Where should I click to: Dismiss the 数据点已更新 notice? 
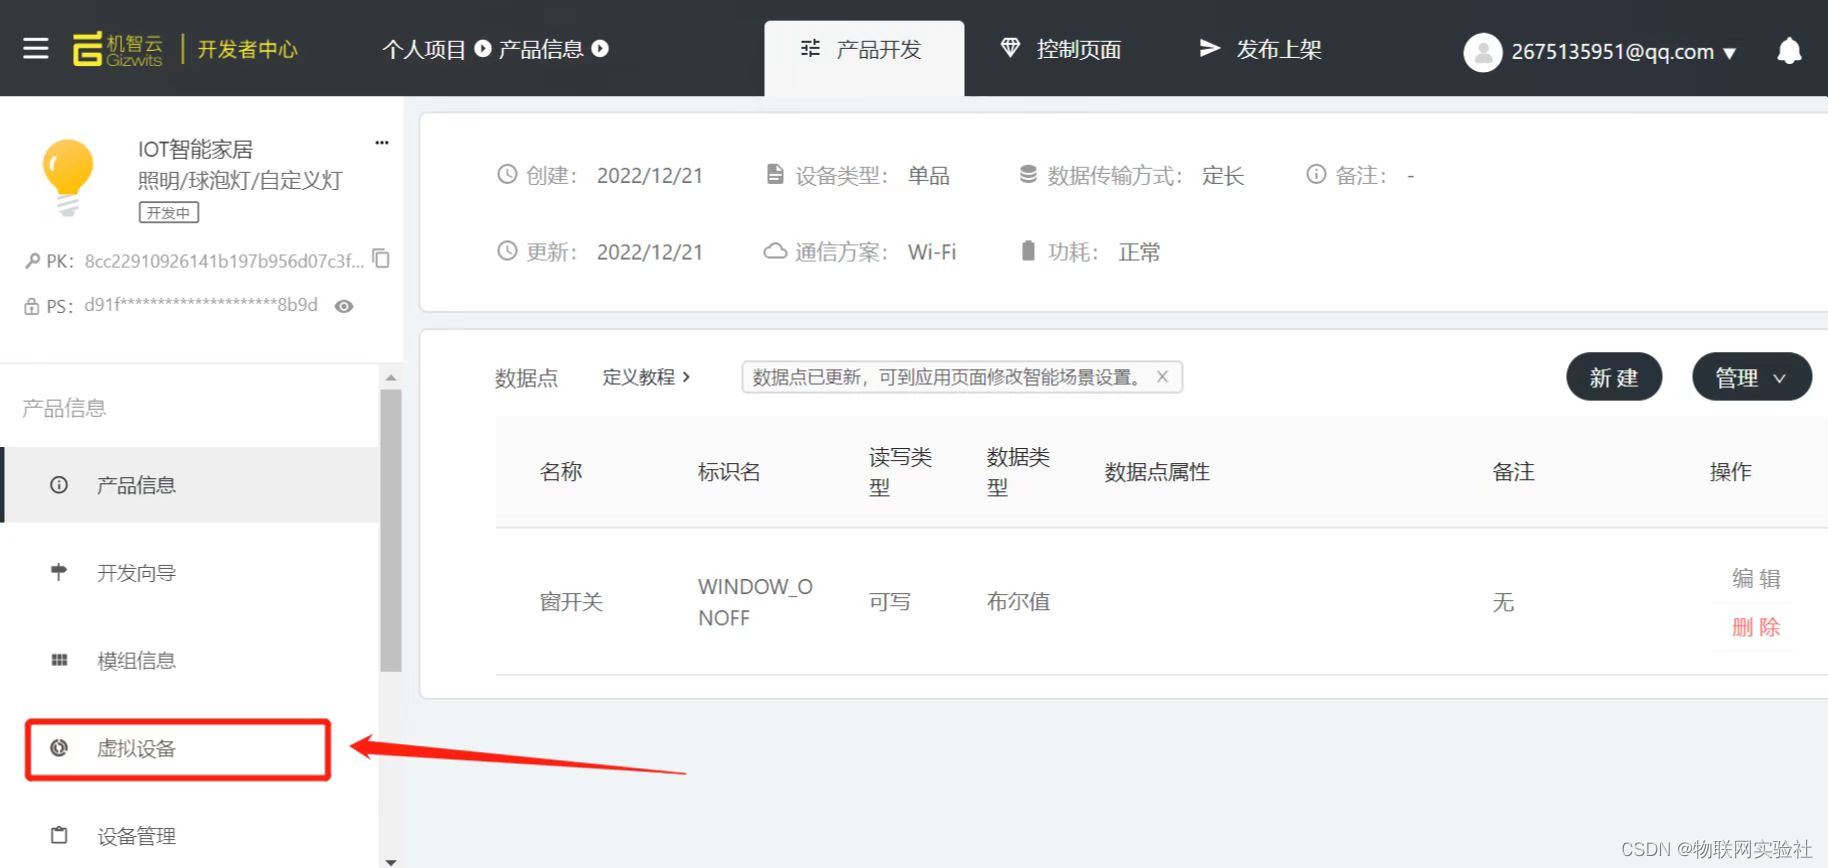click(x=1162, y=377)
